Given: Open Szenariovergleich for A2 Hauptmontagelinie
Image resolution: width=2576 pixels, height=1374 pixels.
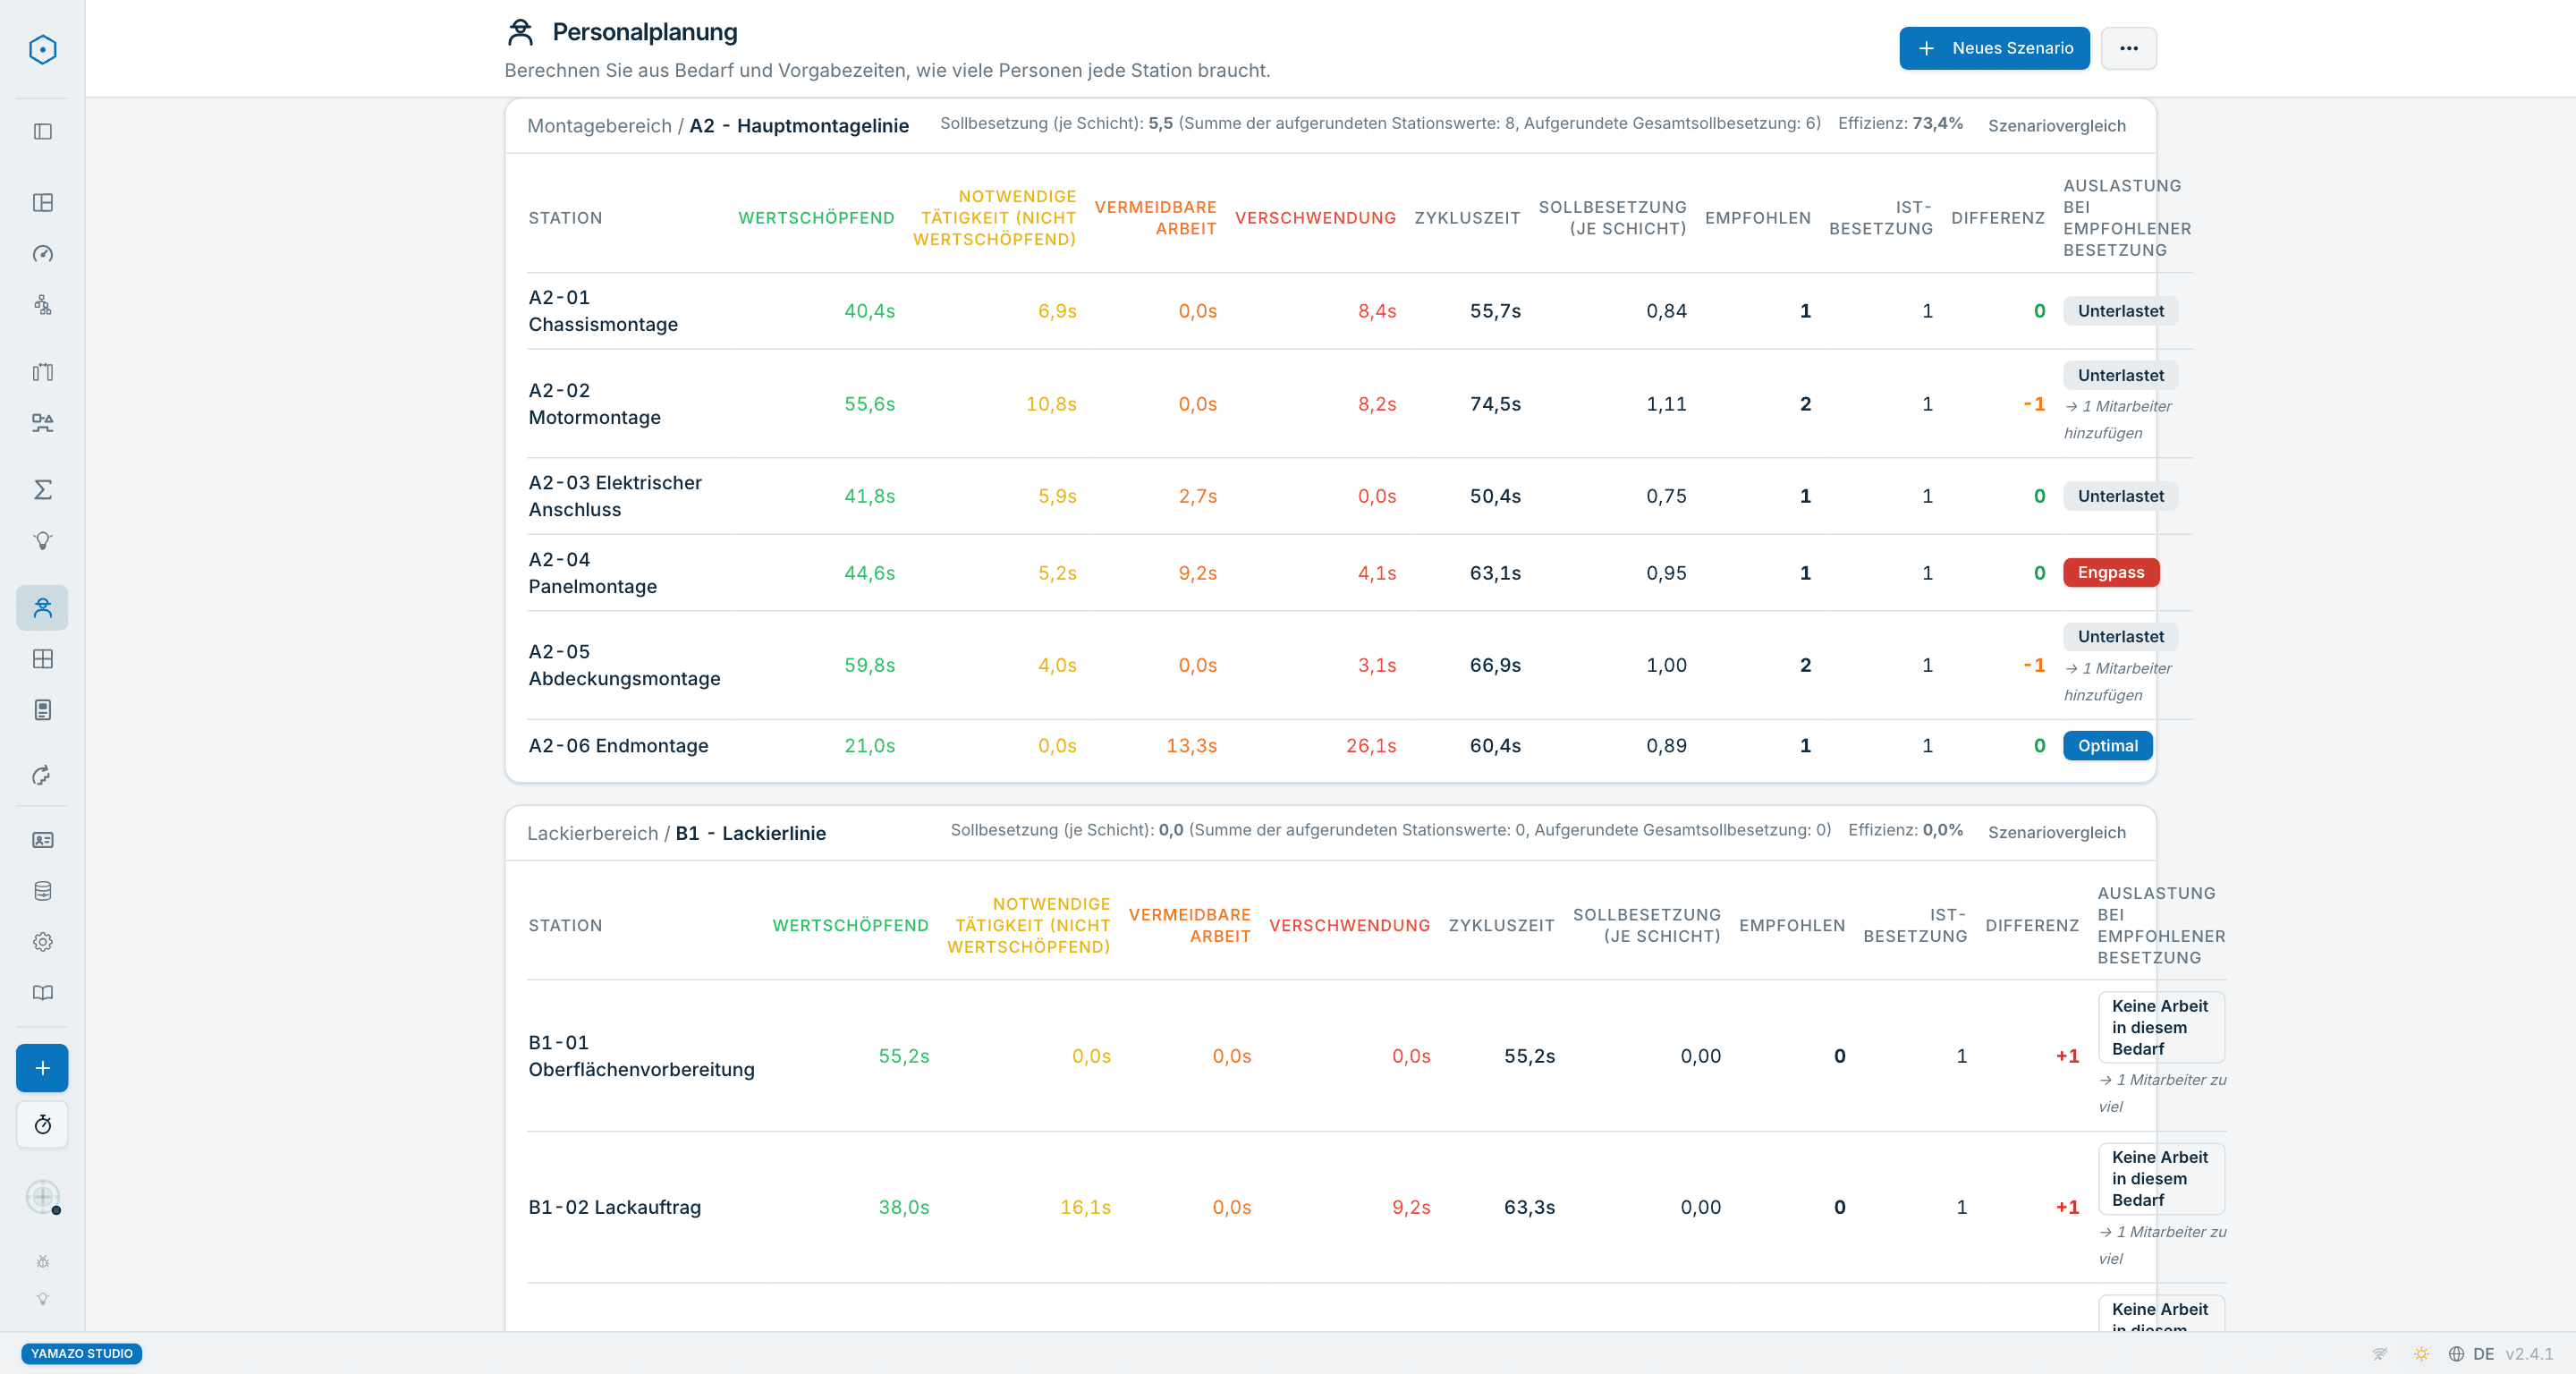Looking at the screenshot, I should point(2056,125).
